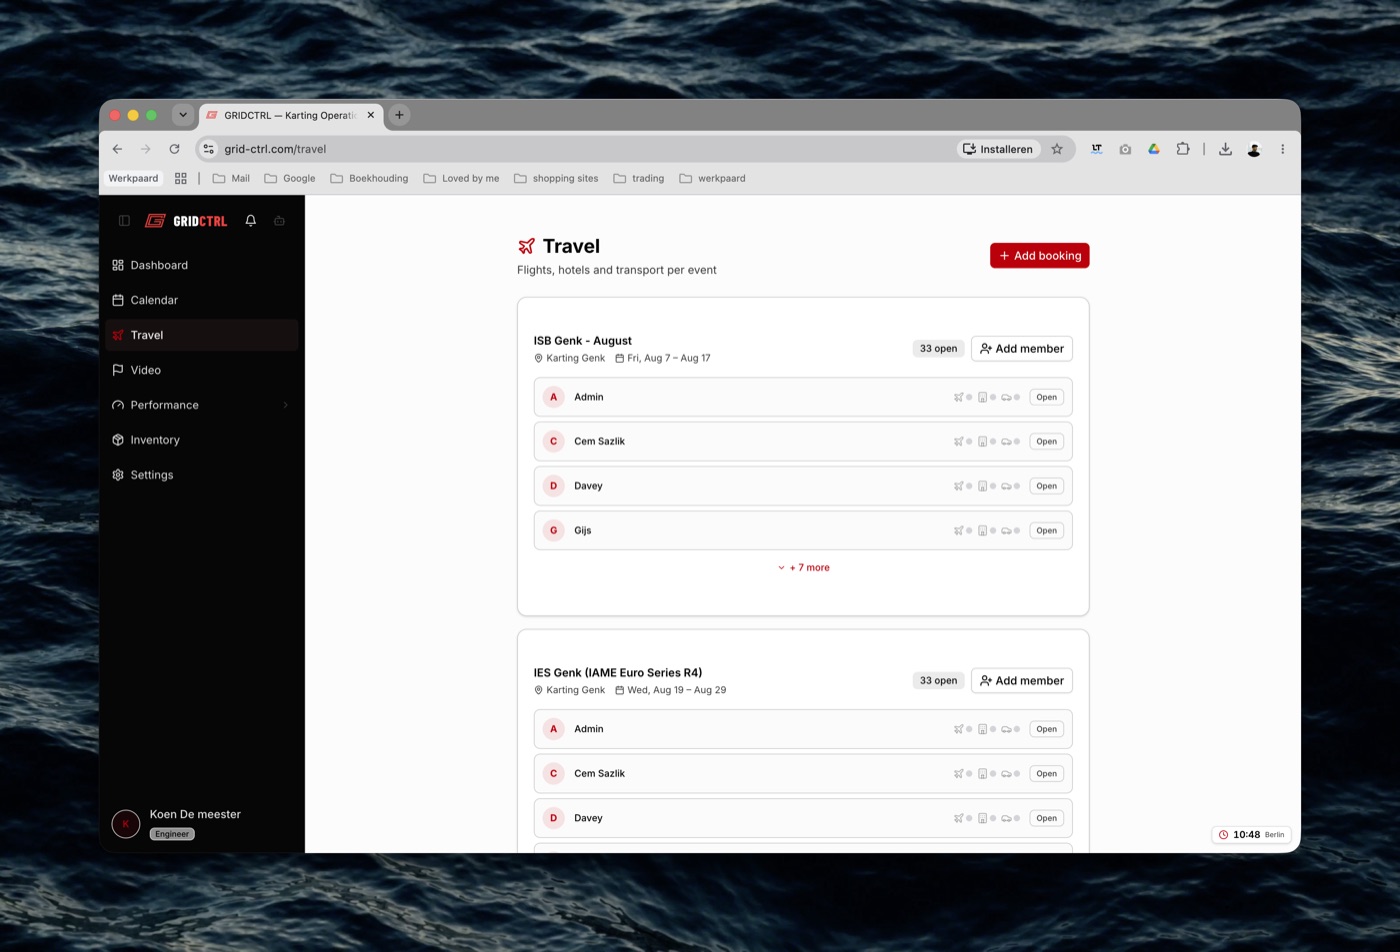Add member to ISB Genk - August
The height and width of the screenshot is (952, 1400).
[1021, 349]
